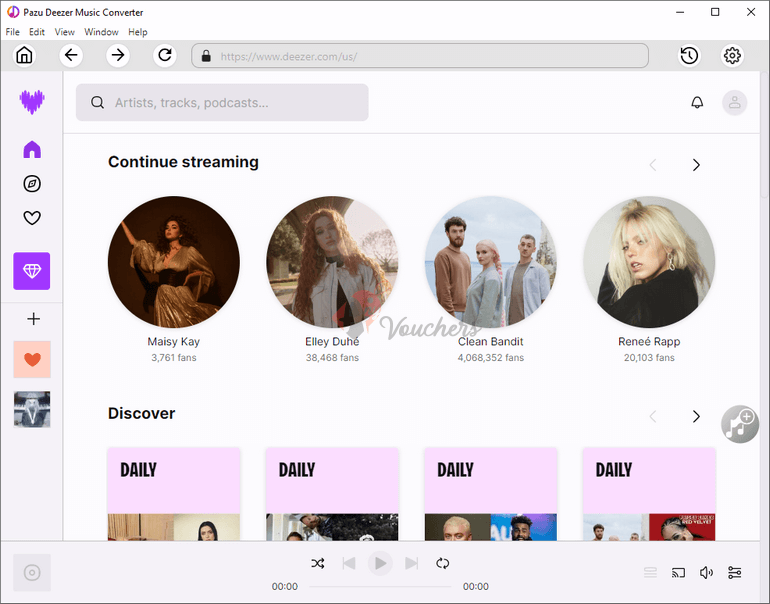Screen dimensions: 770x604
Task: Open the Explore compass icon in sidebar
Action: point(32,184)
